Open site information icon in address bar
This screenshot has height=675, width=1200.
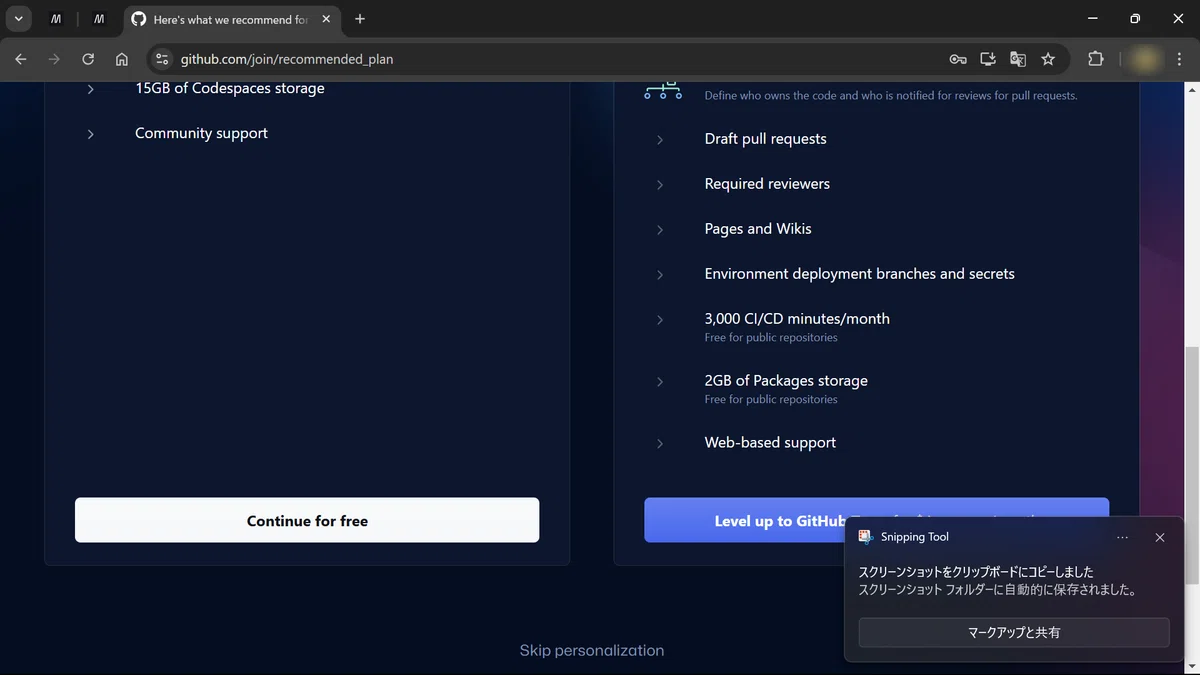point(163,59)
